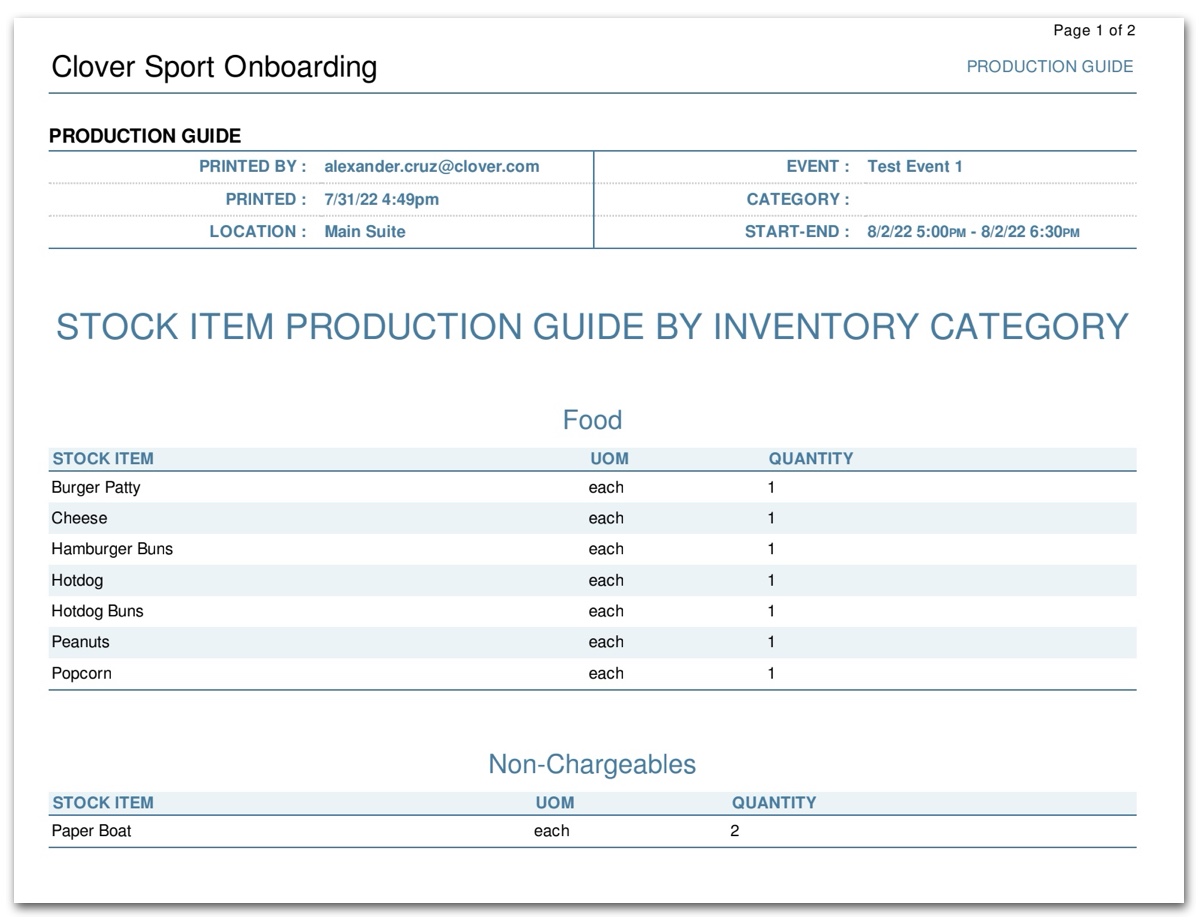The width and height of the screenshot is (1200, 922).
Task: Select the quantity 1 in the Hotdog row
Action: 771,580
